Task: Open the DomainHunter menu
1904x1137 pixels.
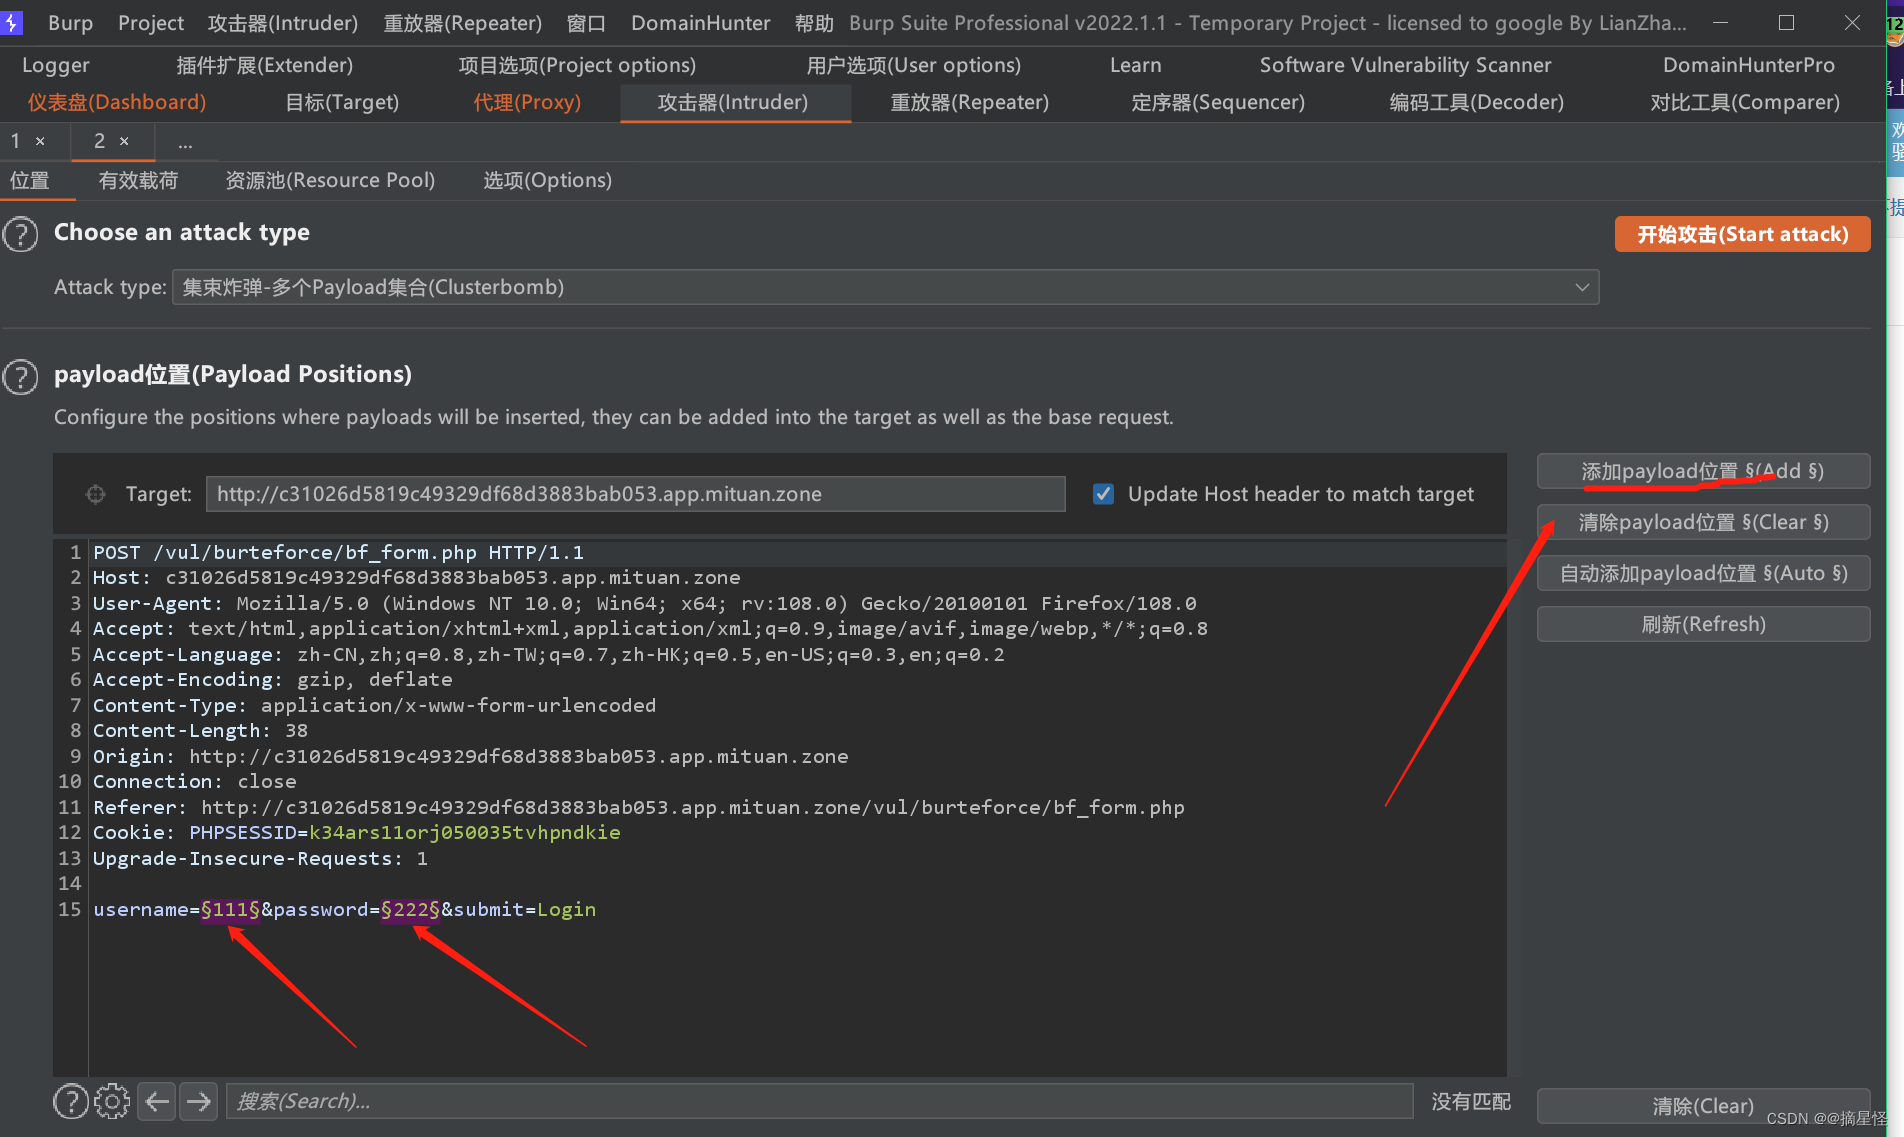Action: pos(701,23)
